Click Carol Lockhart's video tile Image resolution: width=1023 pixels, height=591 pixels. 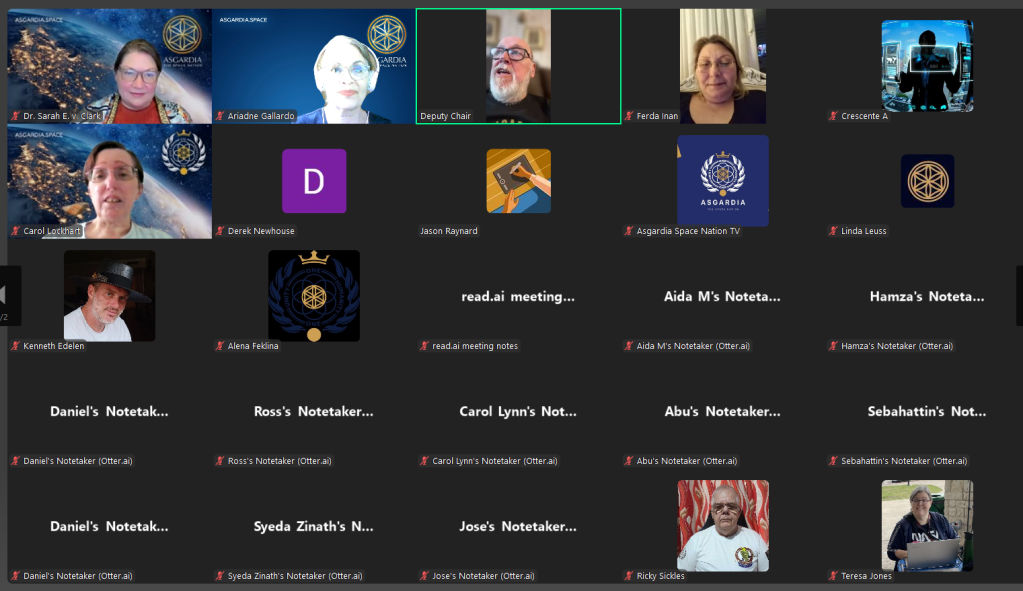(110, 181)
